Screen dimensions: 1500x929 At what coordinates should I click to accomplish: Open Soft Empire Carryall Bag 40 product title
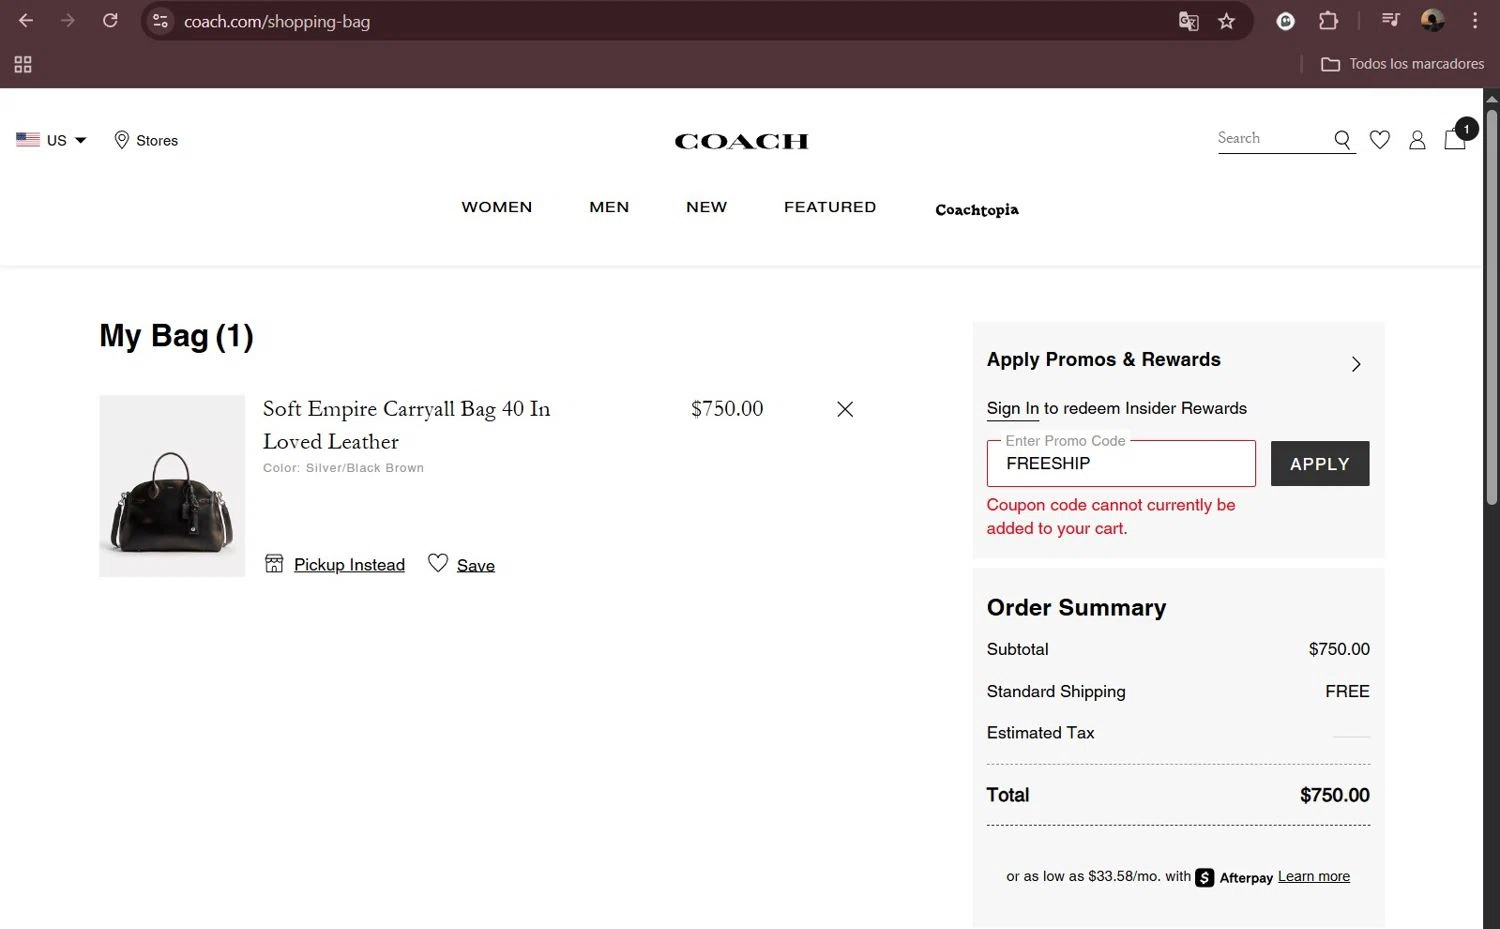(406, 425)
